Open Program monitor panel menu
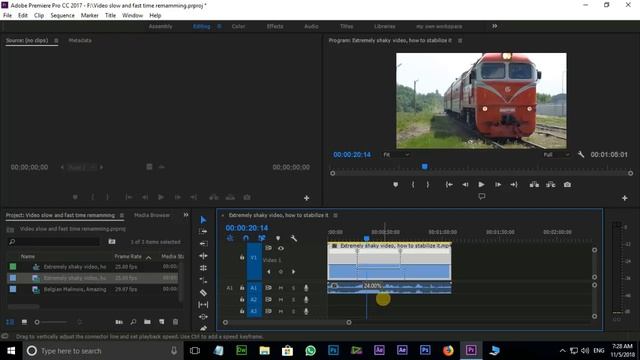The height and width of the screenshot is (360, 640). point(460,40)
